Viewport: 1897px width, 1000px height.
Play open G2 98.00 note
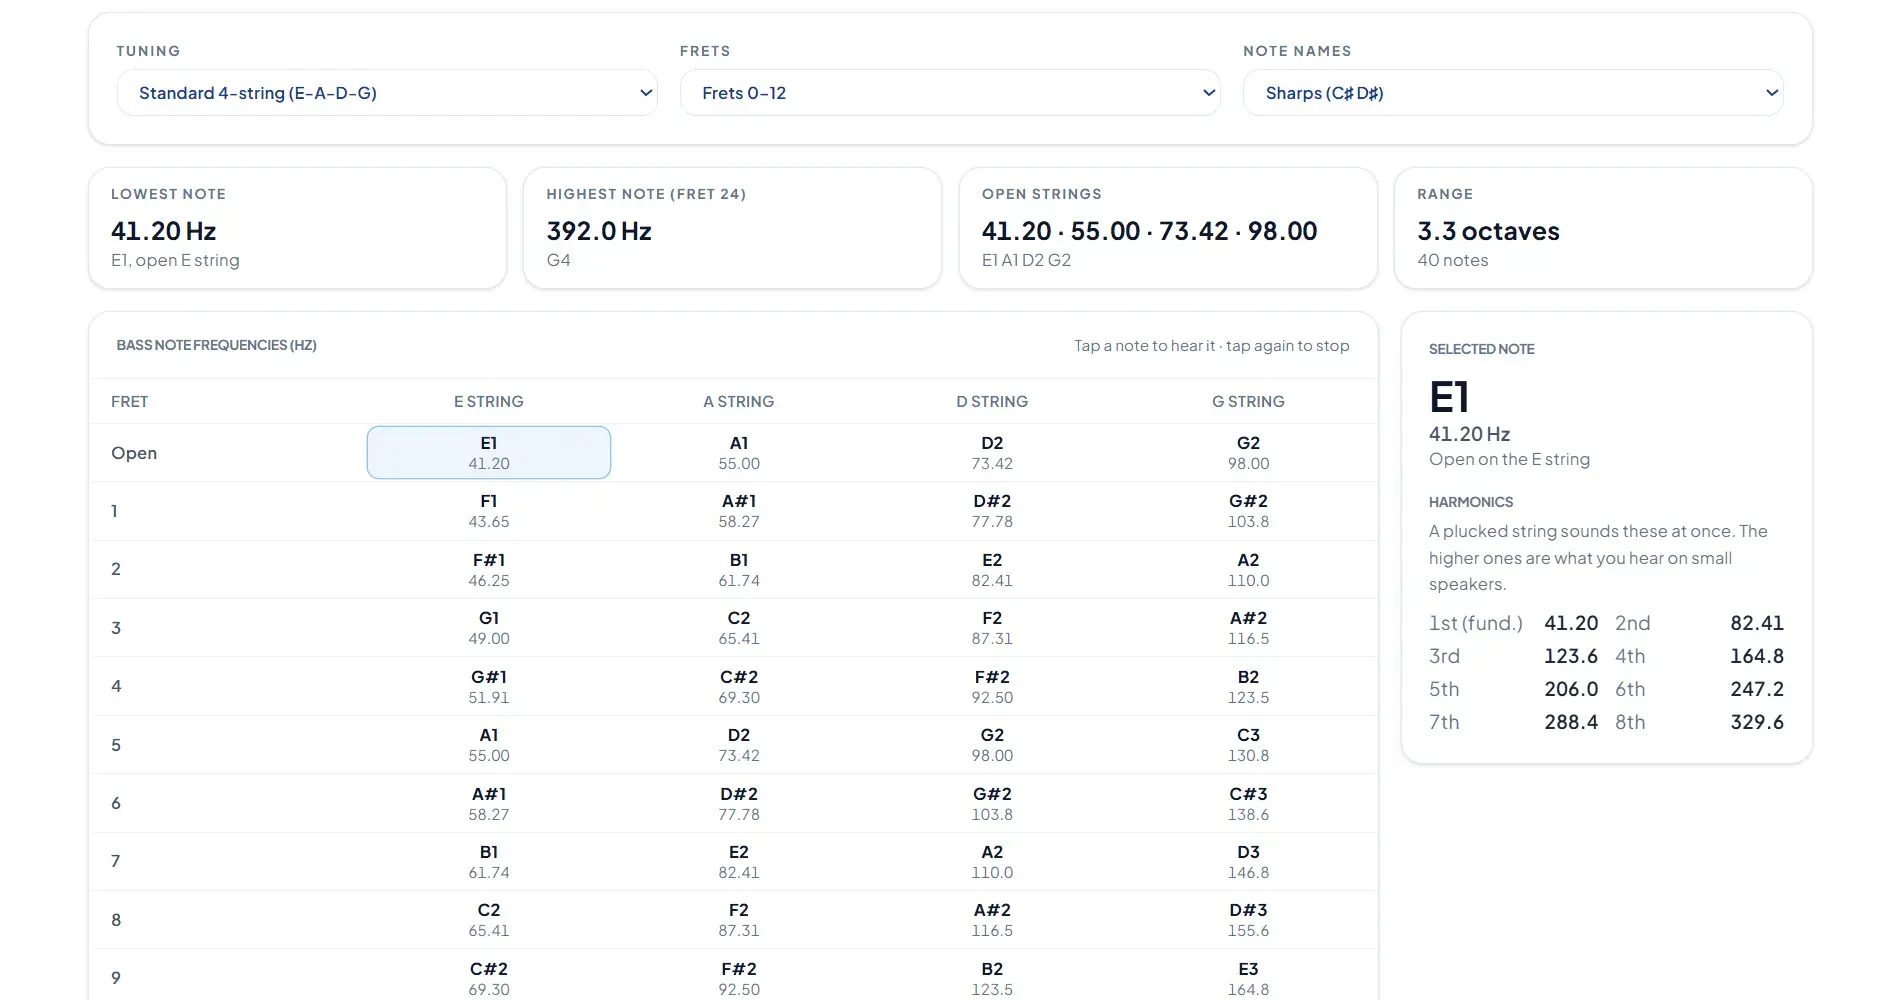point(1248,453)
